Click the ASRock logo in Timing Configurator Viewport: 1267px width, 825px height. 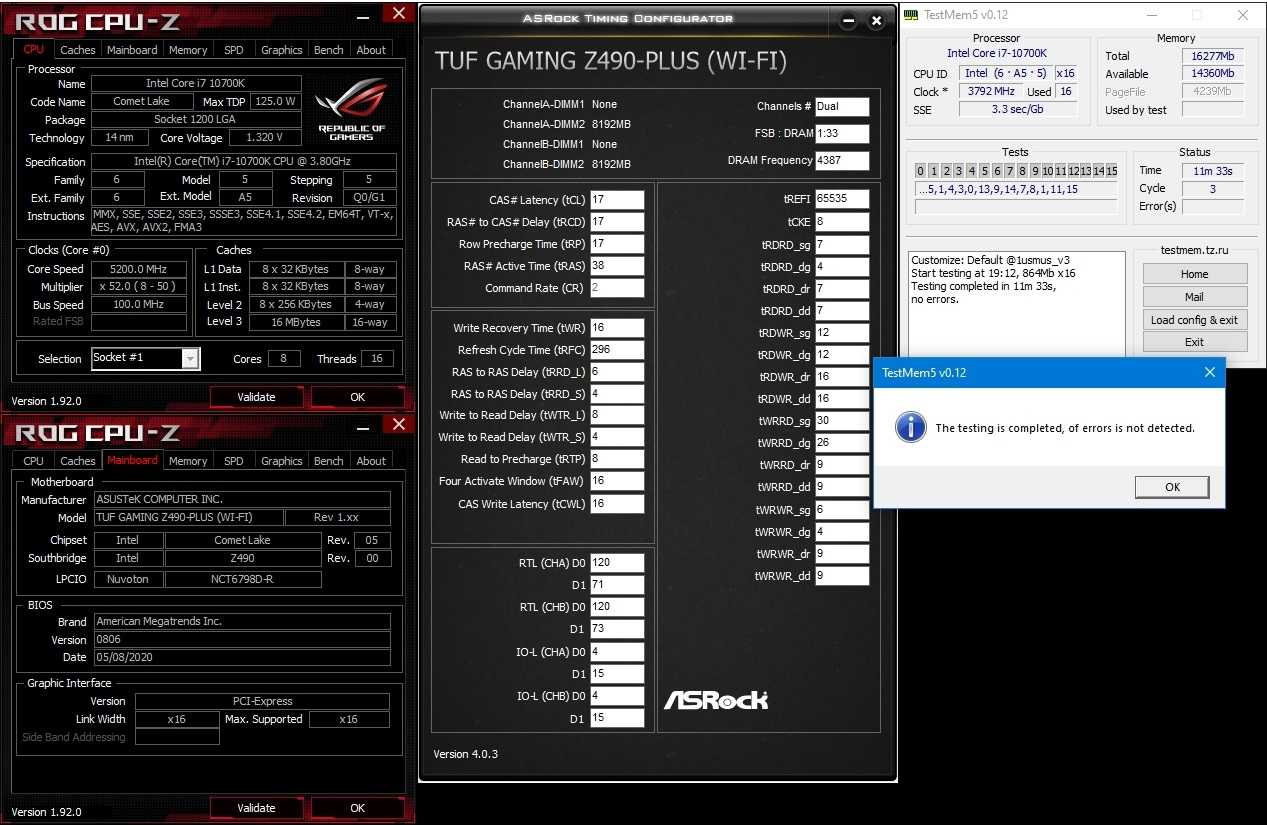(716, 699)
